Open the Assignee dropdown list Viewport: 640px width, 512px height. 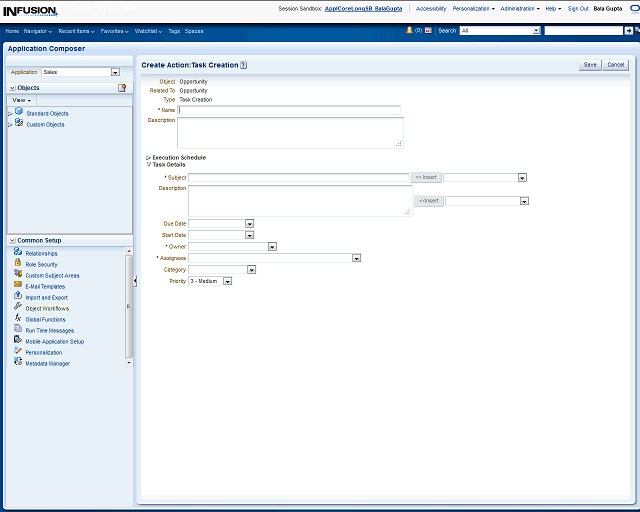356,258
